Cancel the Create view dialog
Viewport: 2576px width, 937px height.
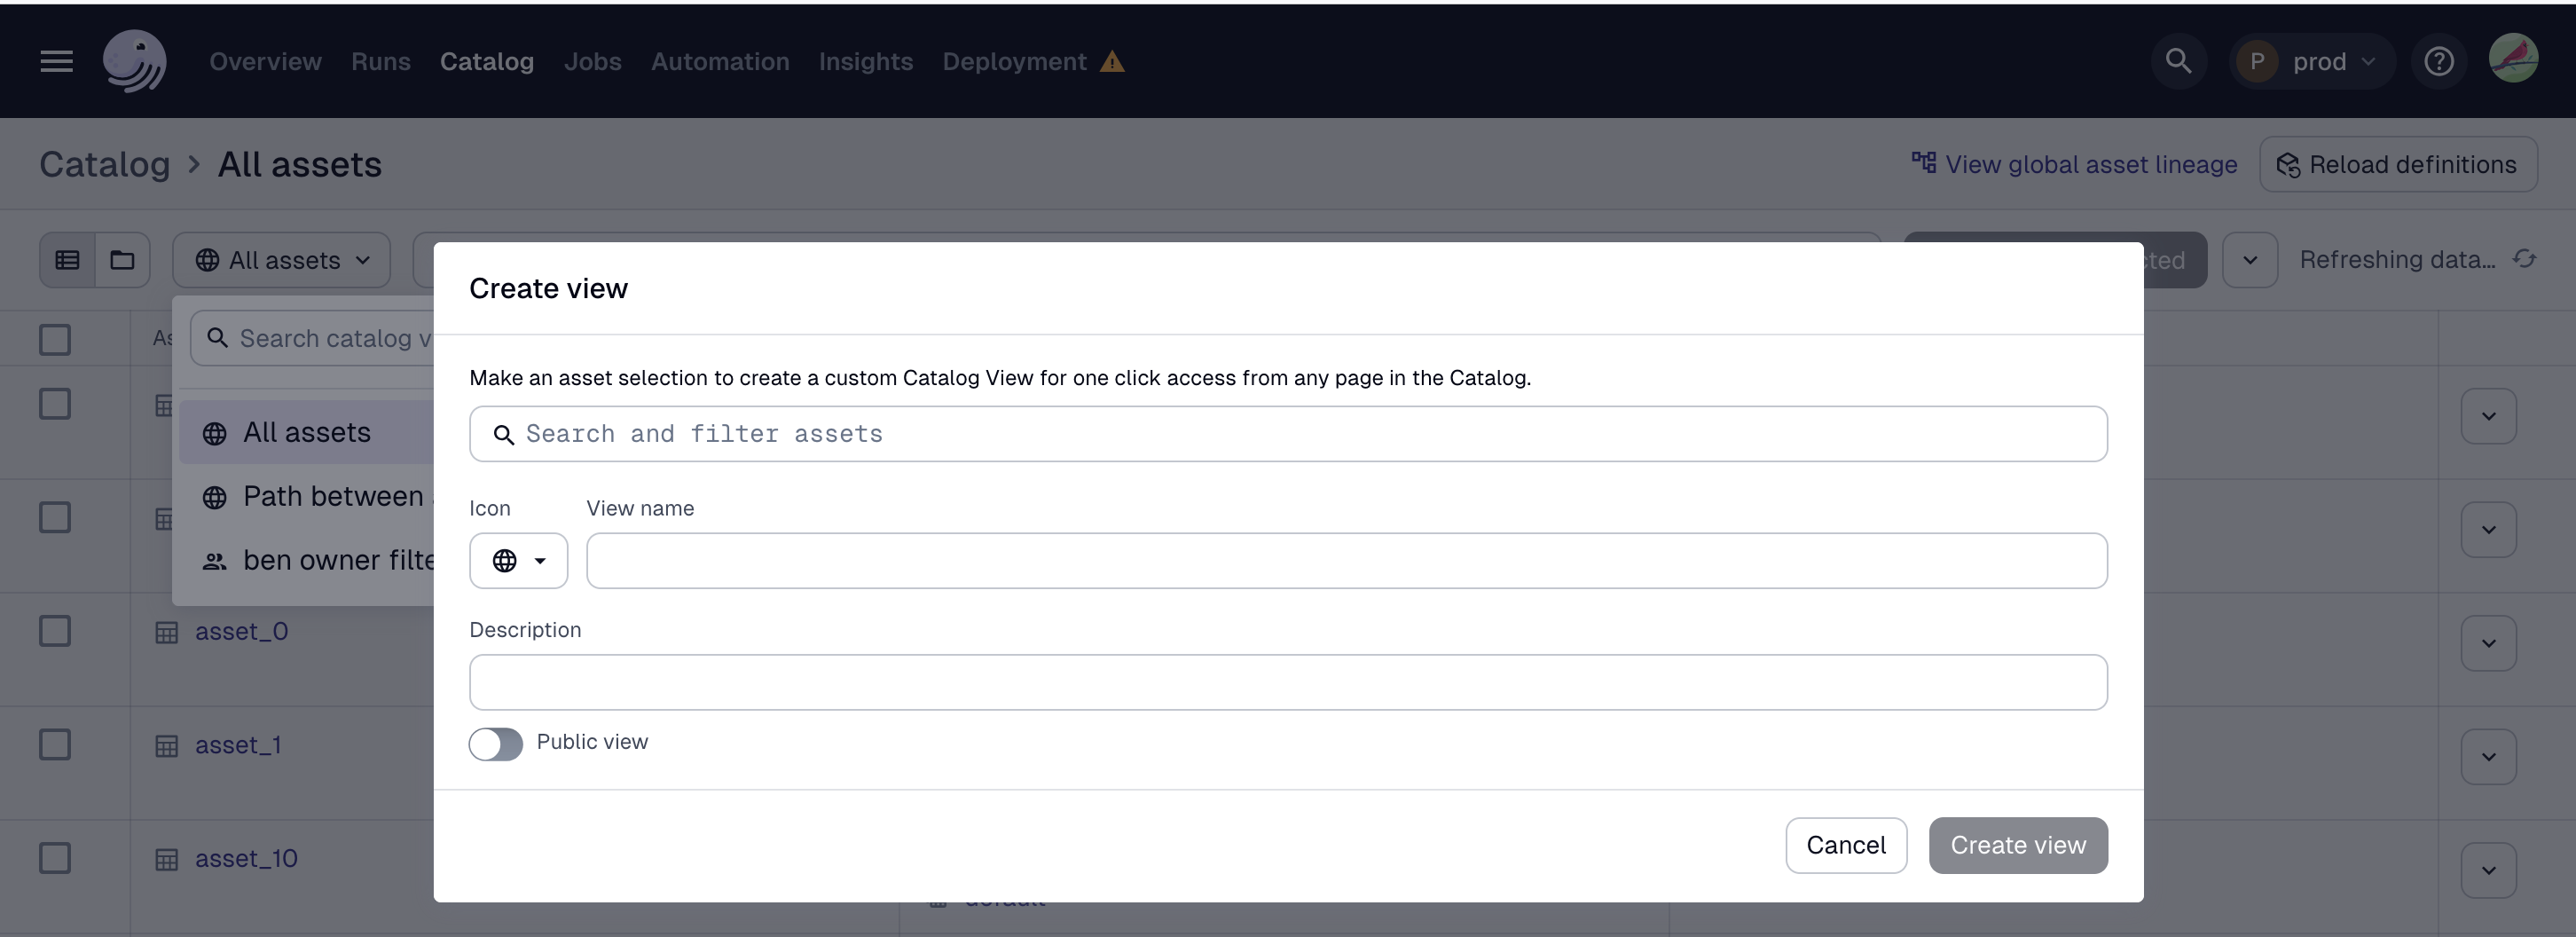click(x=1846, y=845)
